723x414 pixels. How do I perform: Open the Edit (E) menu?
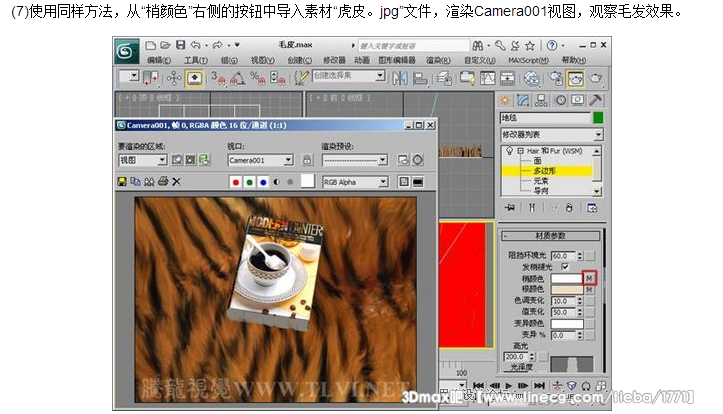pyautogui.click(x=159, y=60)
